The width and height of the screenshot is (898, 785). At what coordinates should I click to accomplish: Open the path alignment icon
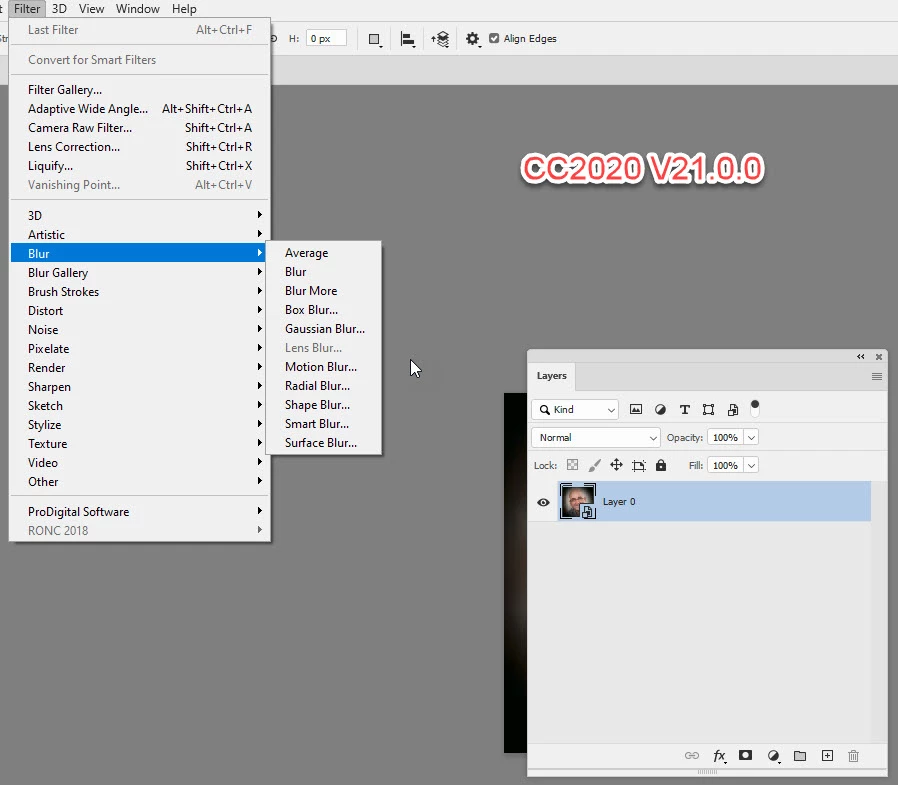click(x=407, y=39)
